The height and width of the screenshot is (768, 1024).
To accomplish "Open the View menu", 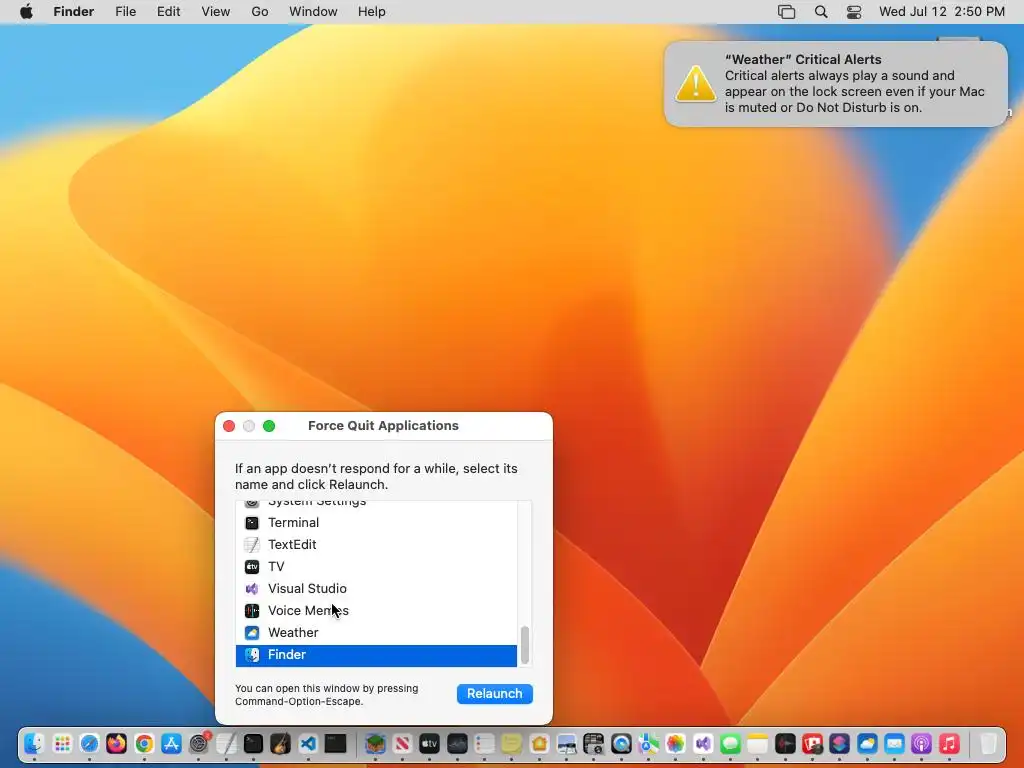I will [216, 12].
